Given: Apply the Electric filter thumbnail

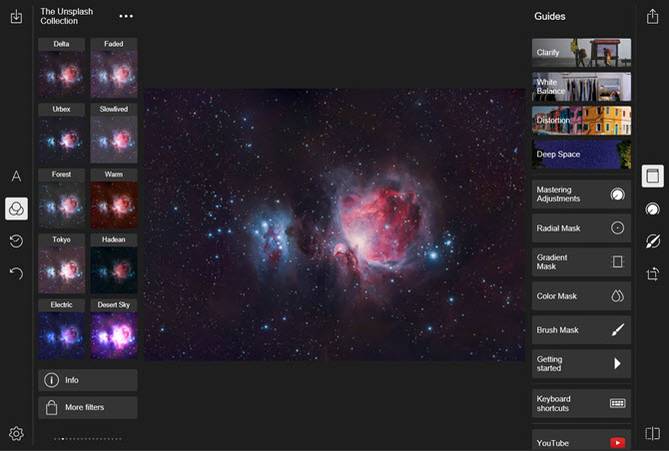Looking at the screenshot, I should 61,329.
